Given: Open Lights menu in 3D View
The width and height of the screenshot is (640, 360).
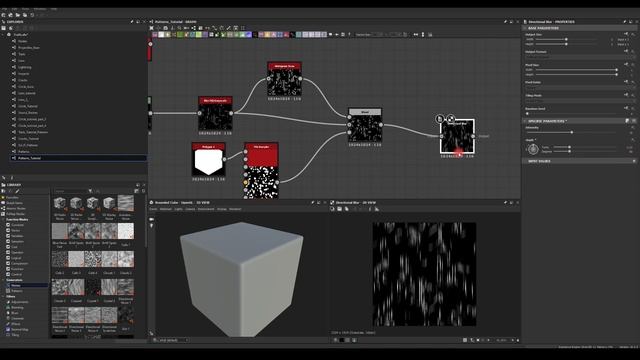Looking at the screenshot, I should click(178, 209).
